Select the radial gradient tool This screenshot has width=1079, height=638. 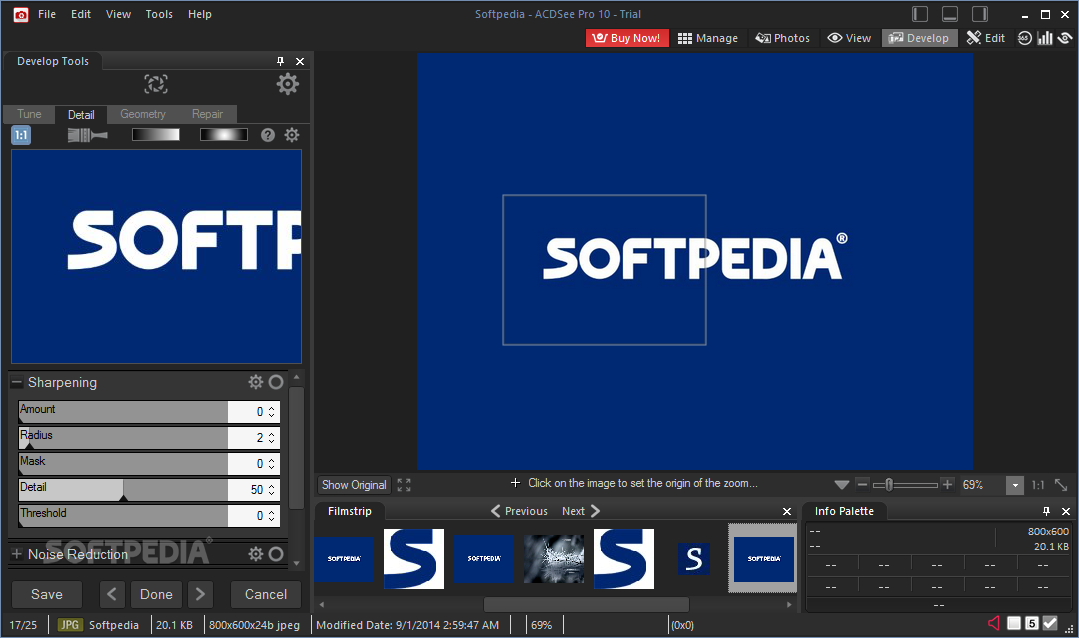click(224, 135)
